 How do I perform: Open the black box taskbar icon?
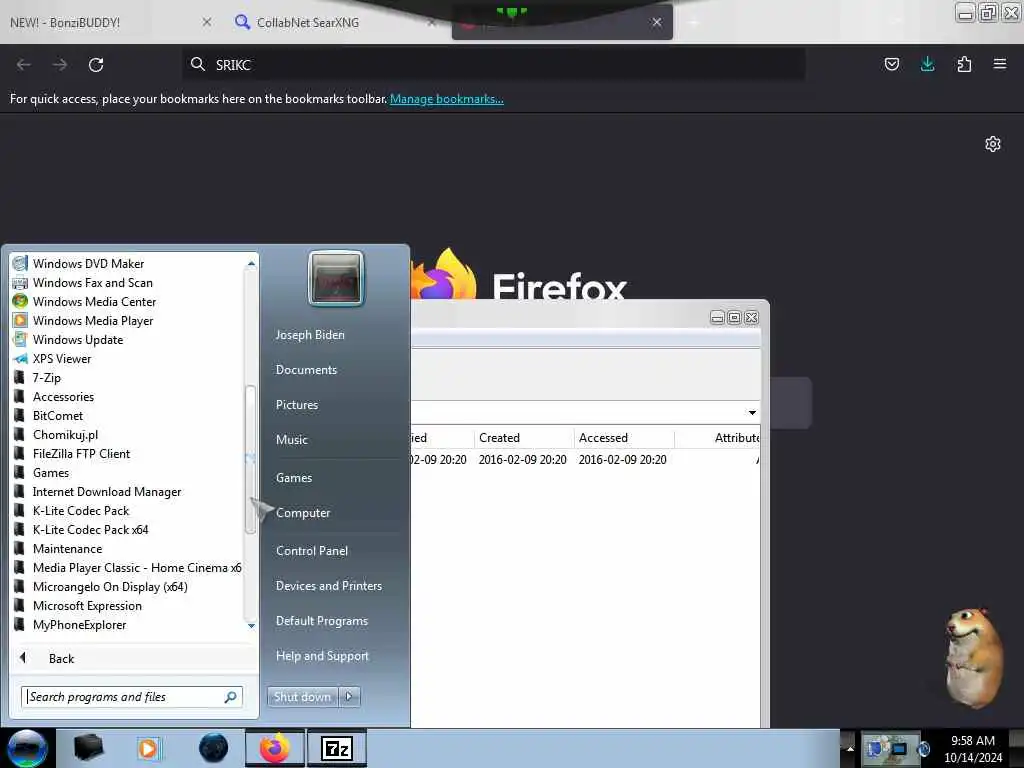coord(89,748)
